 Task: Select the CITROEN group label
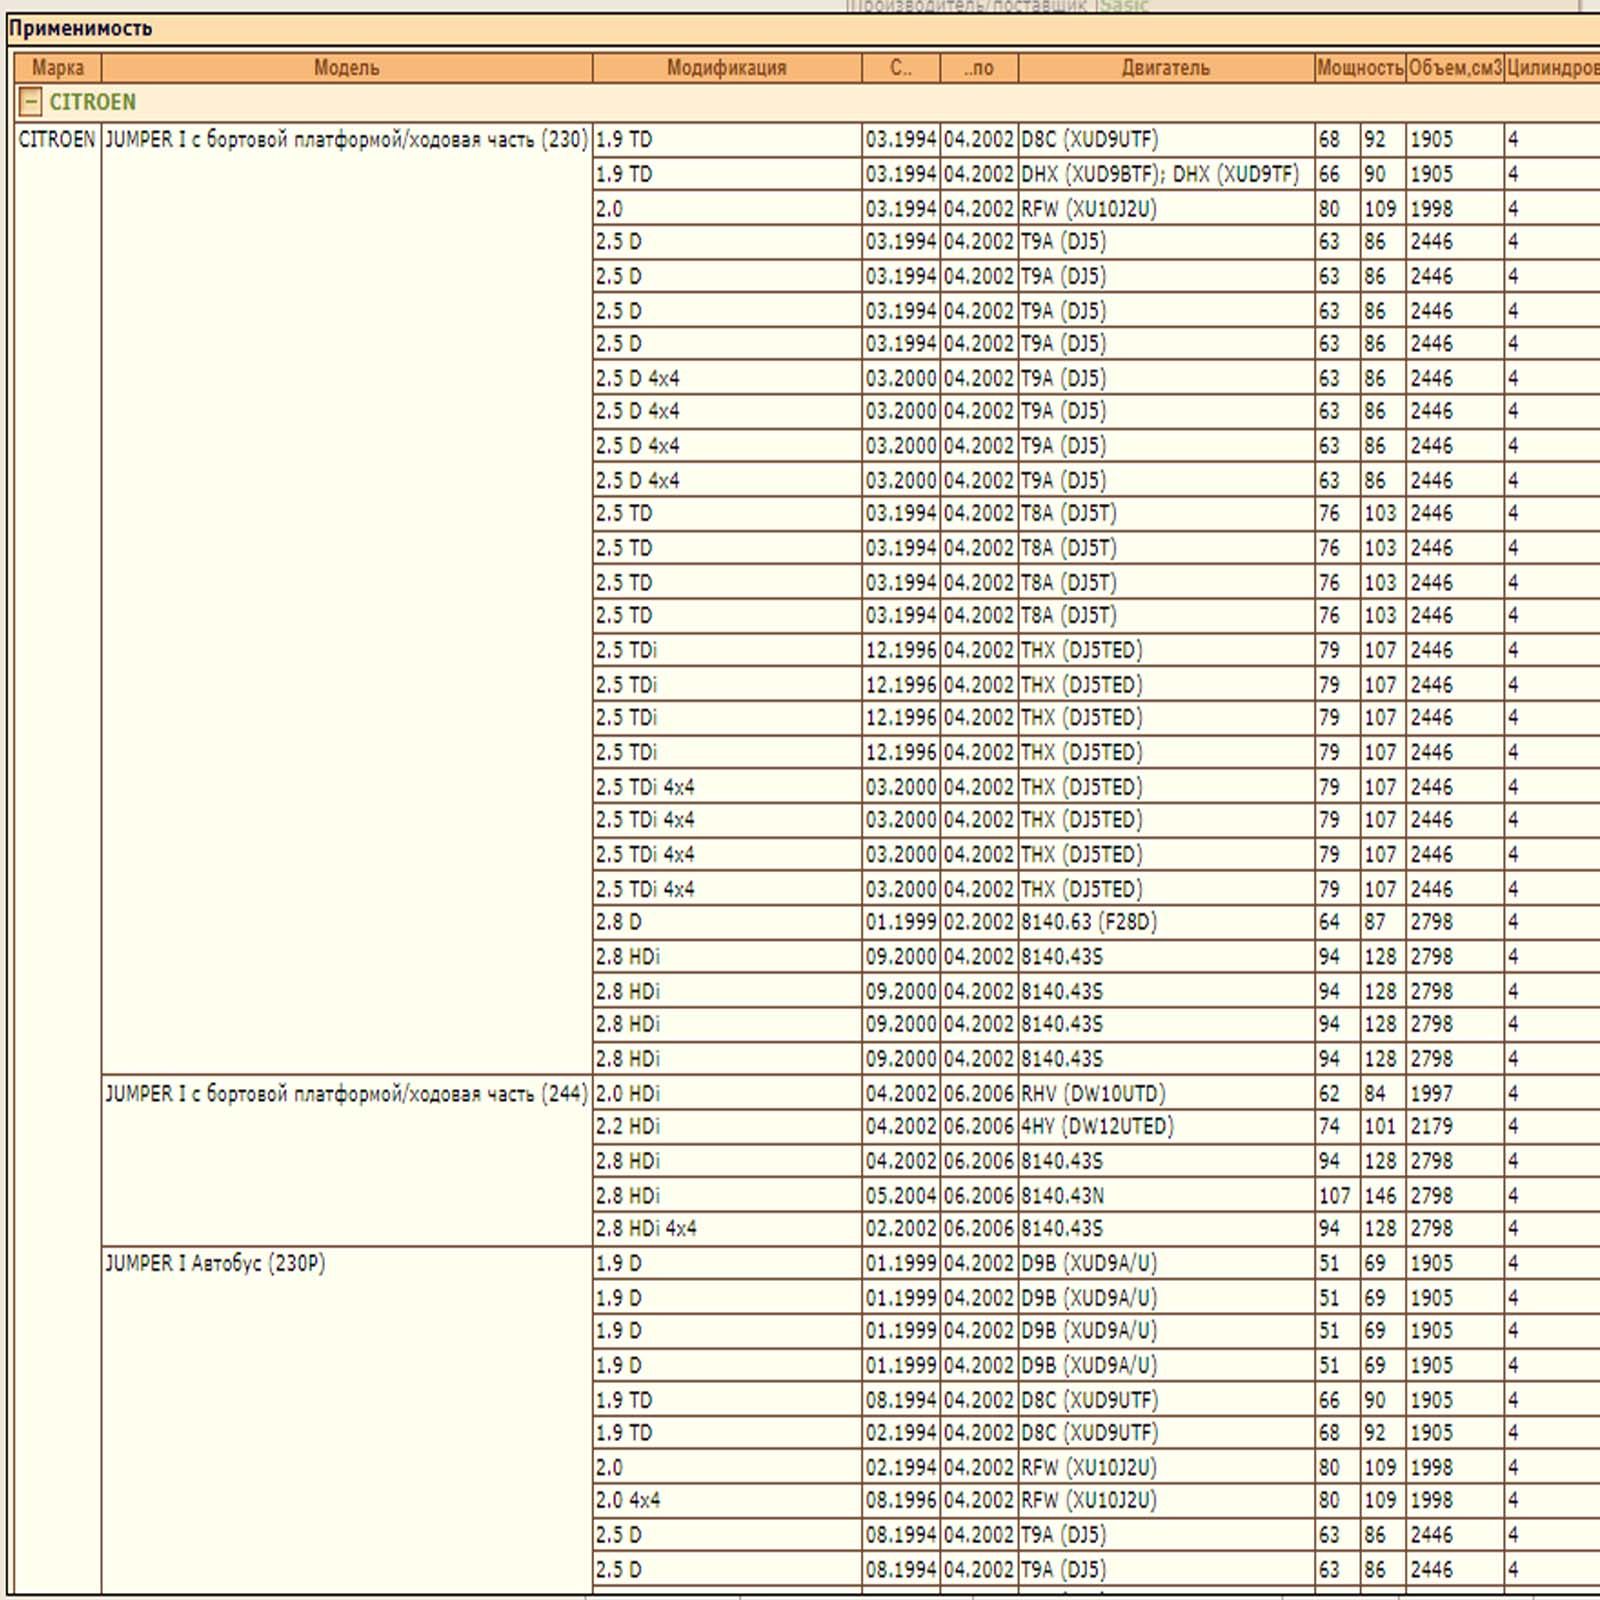coord(93,102)
